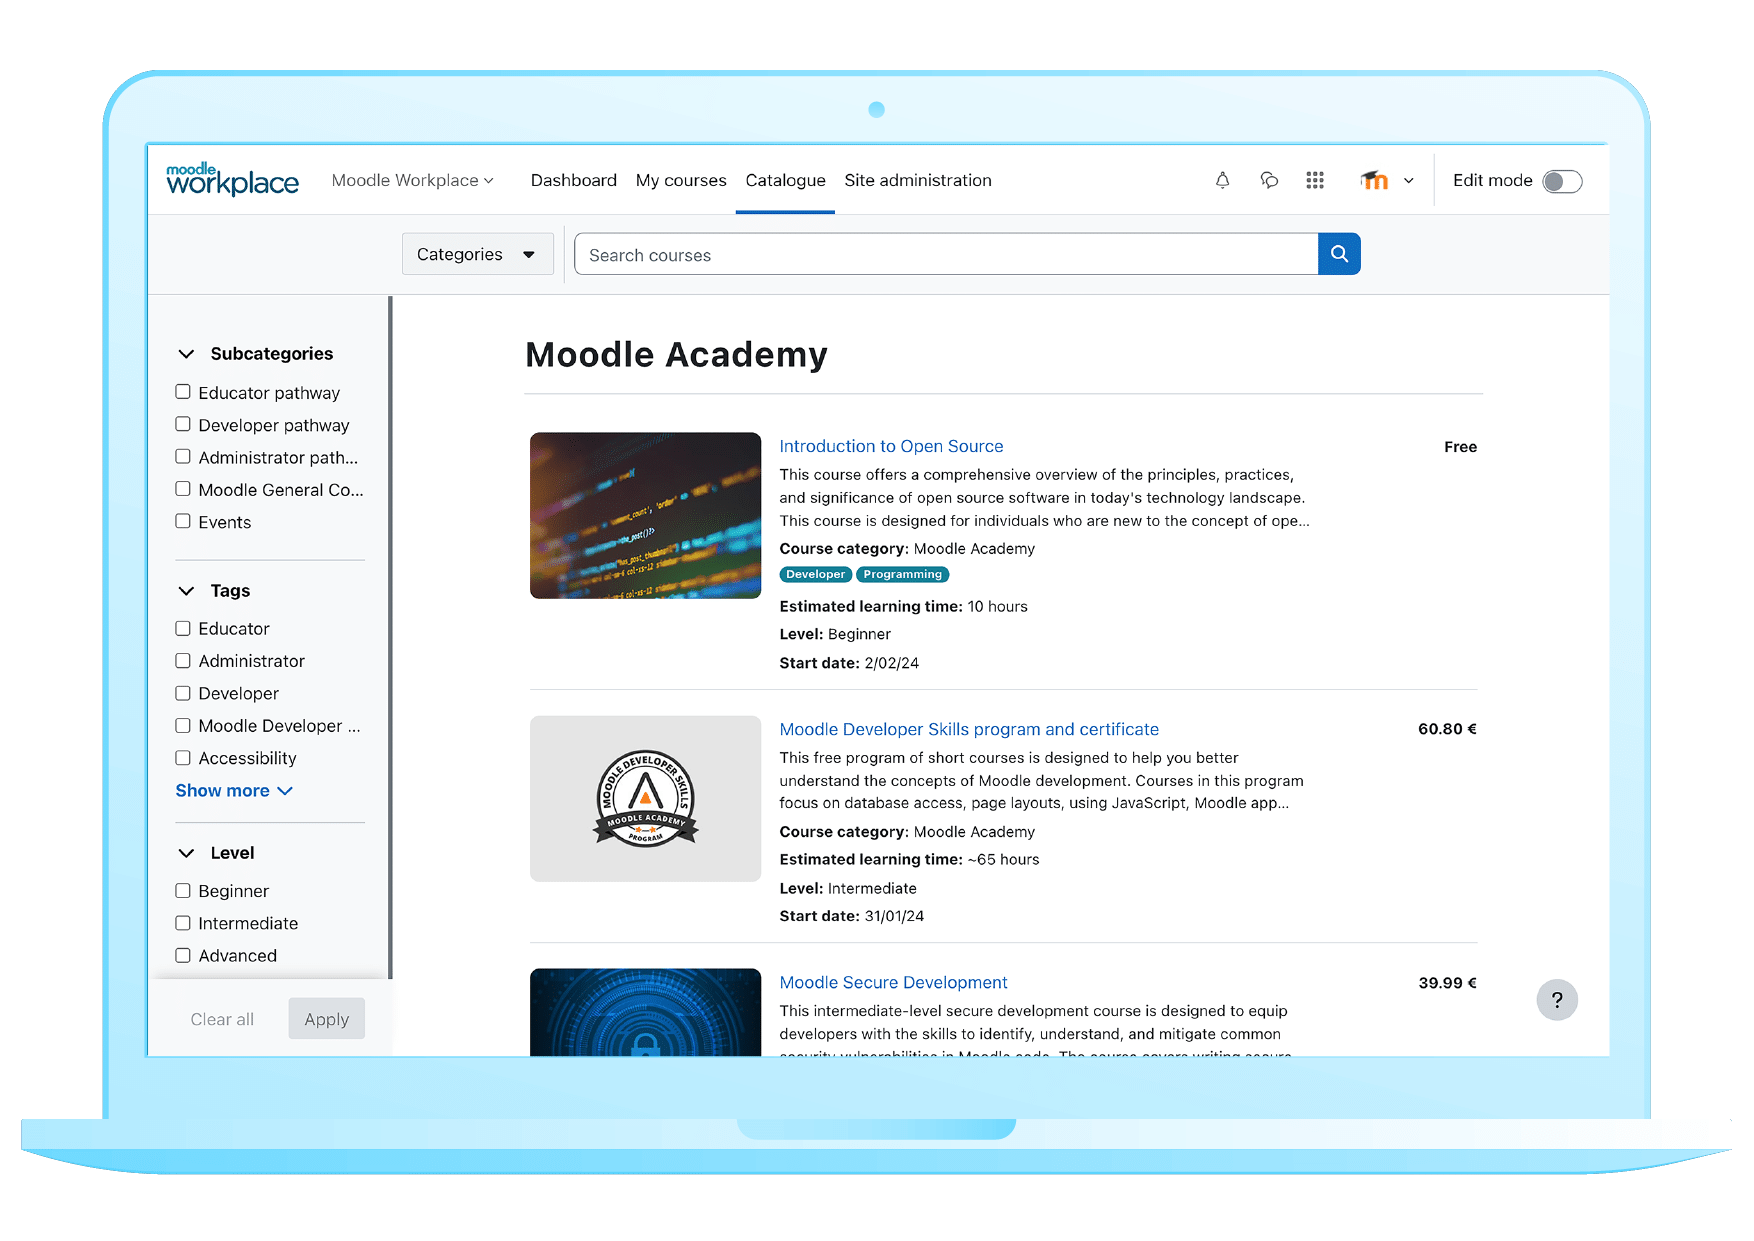Click the Moodle Workplace logo
This screenshot has width=1754, height=1241.
point(232,180)
